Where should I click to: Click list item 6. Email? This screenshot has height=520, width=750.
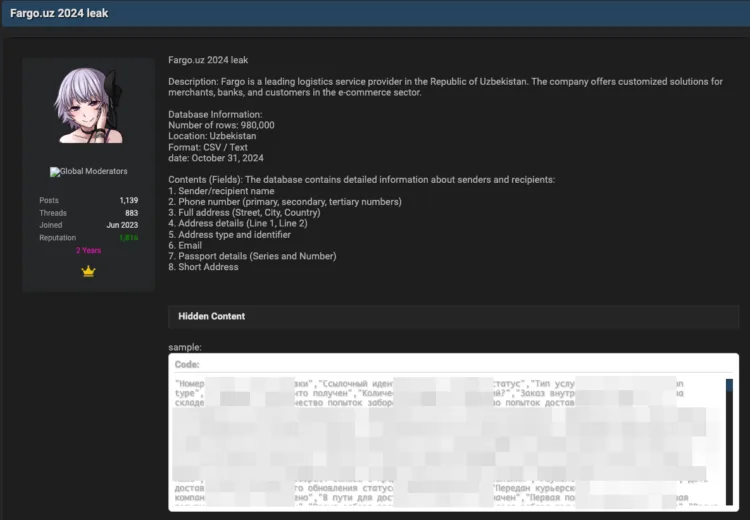(185, 245)
